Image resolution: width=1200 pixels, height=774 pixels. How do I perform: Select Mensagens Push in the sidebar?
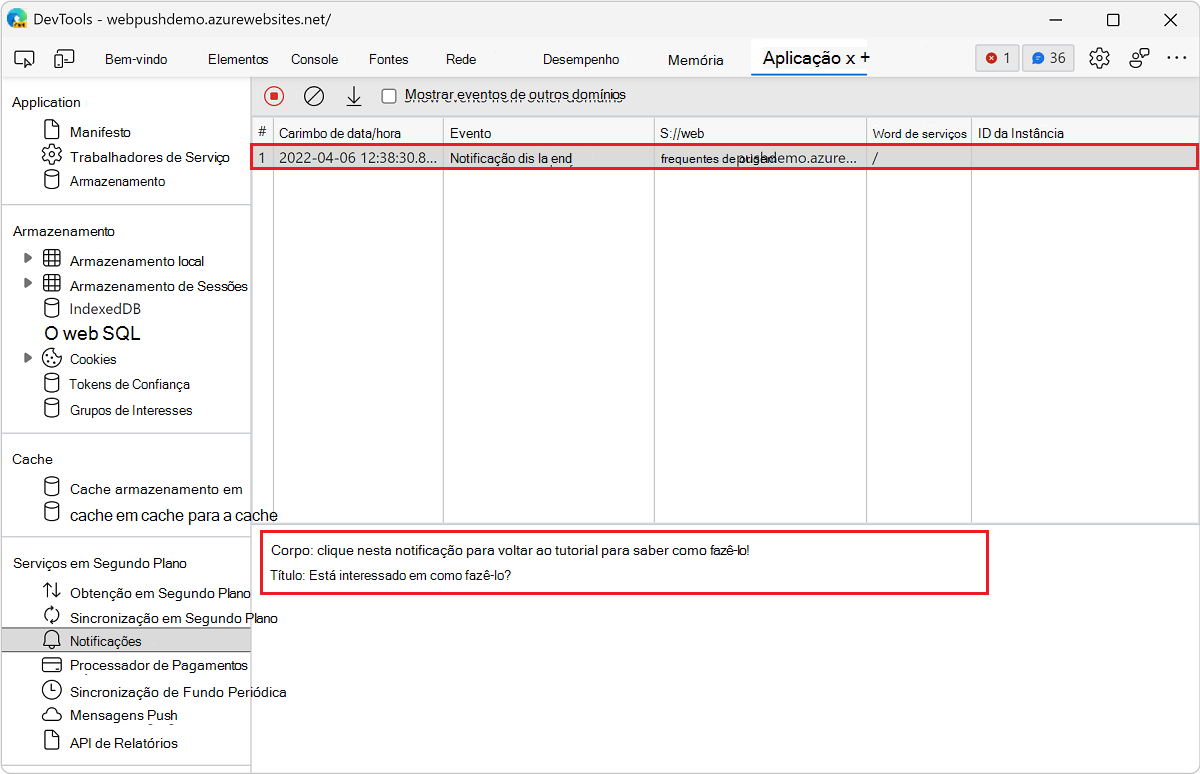[124, 715]
